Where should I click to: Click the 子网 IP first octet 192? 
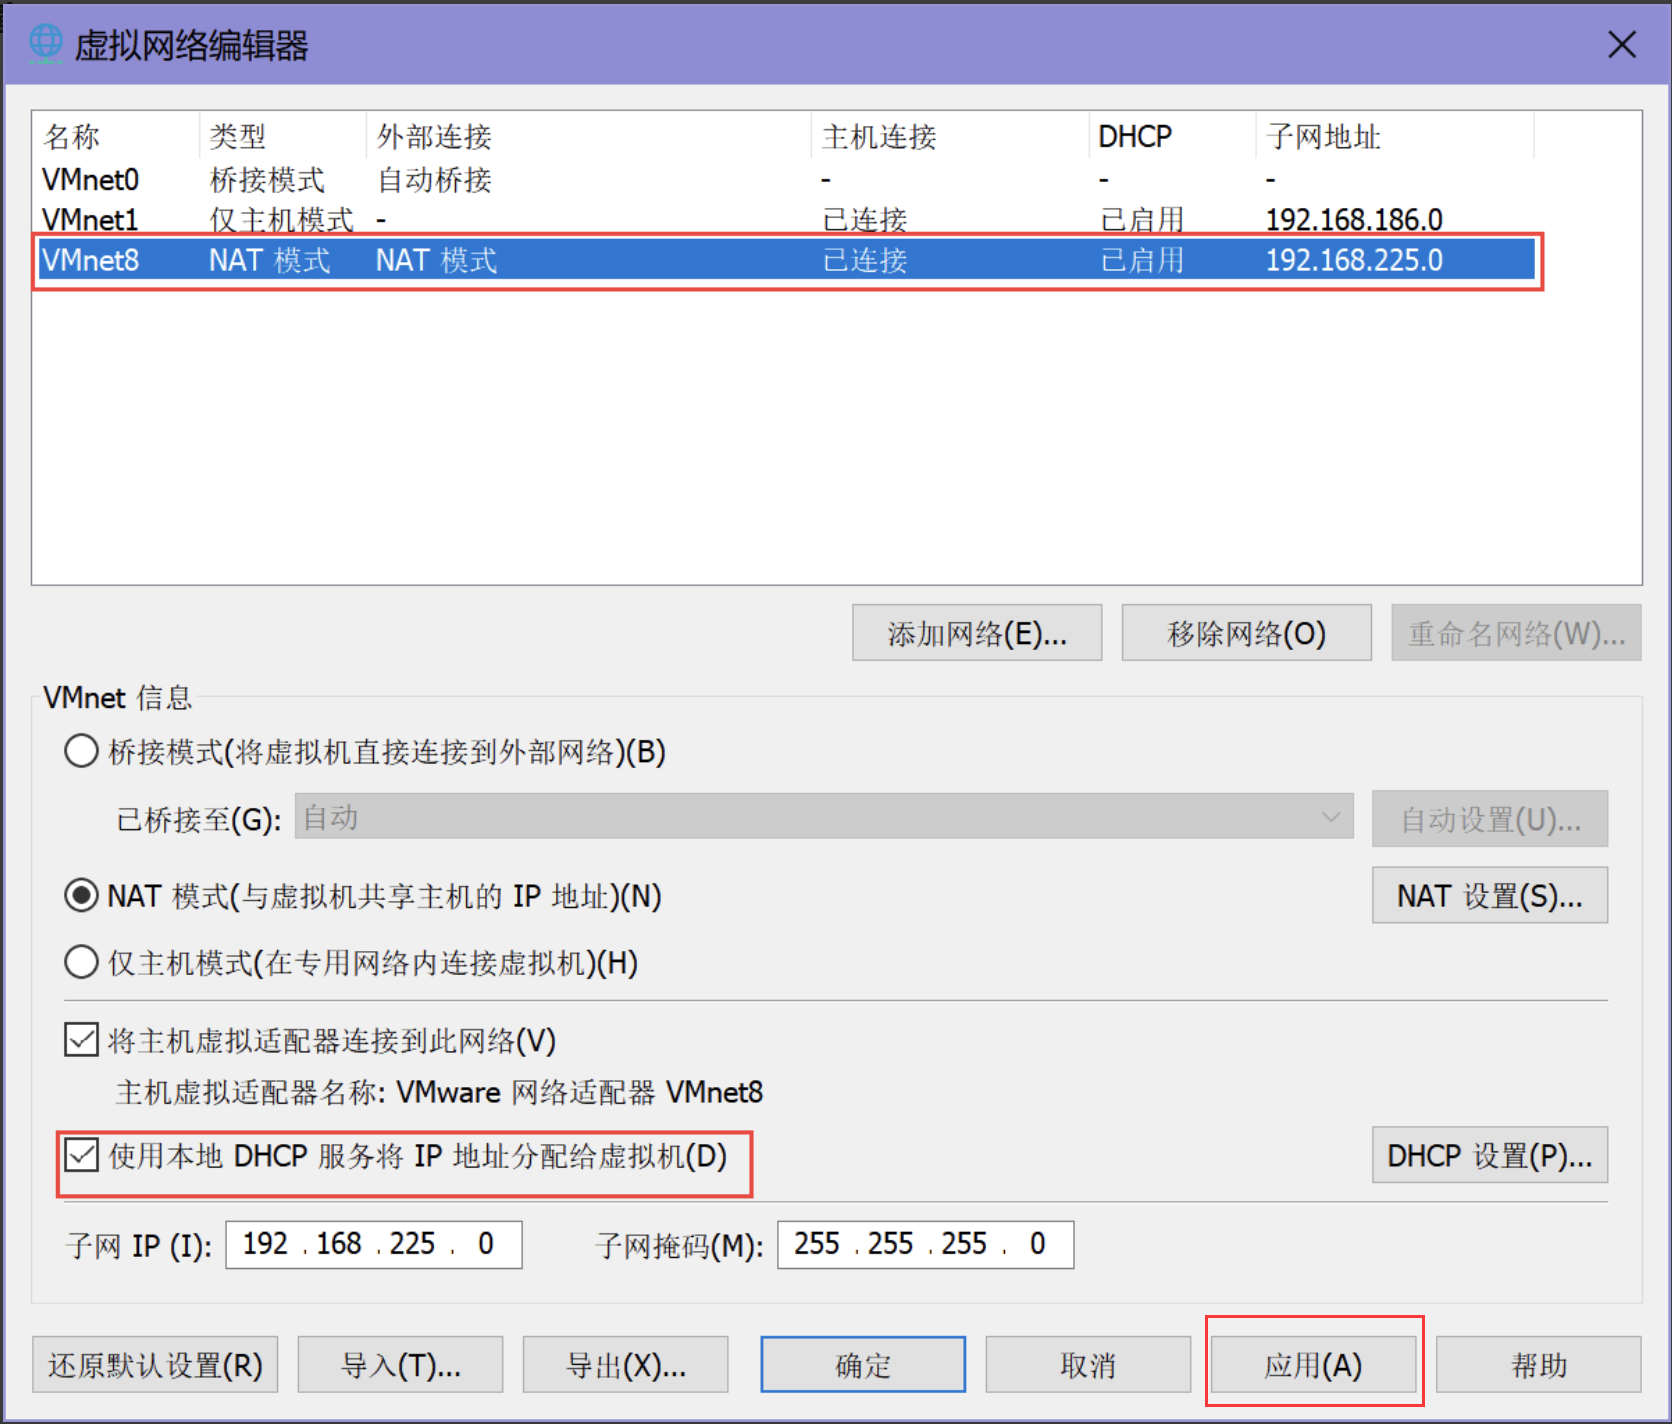pyautogui.click(x=265, y=1244)
